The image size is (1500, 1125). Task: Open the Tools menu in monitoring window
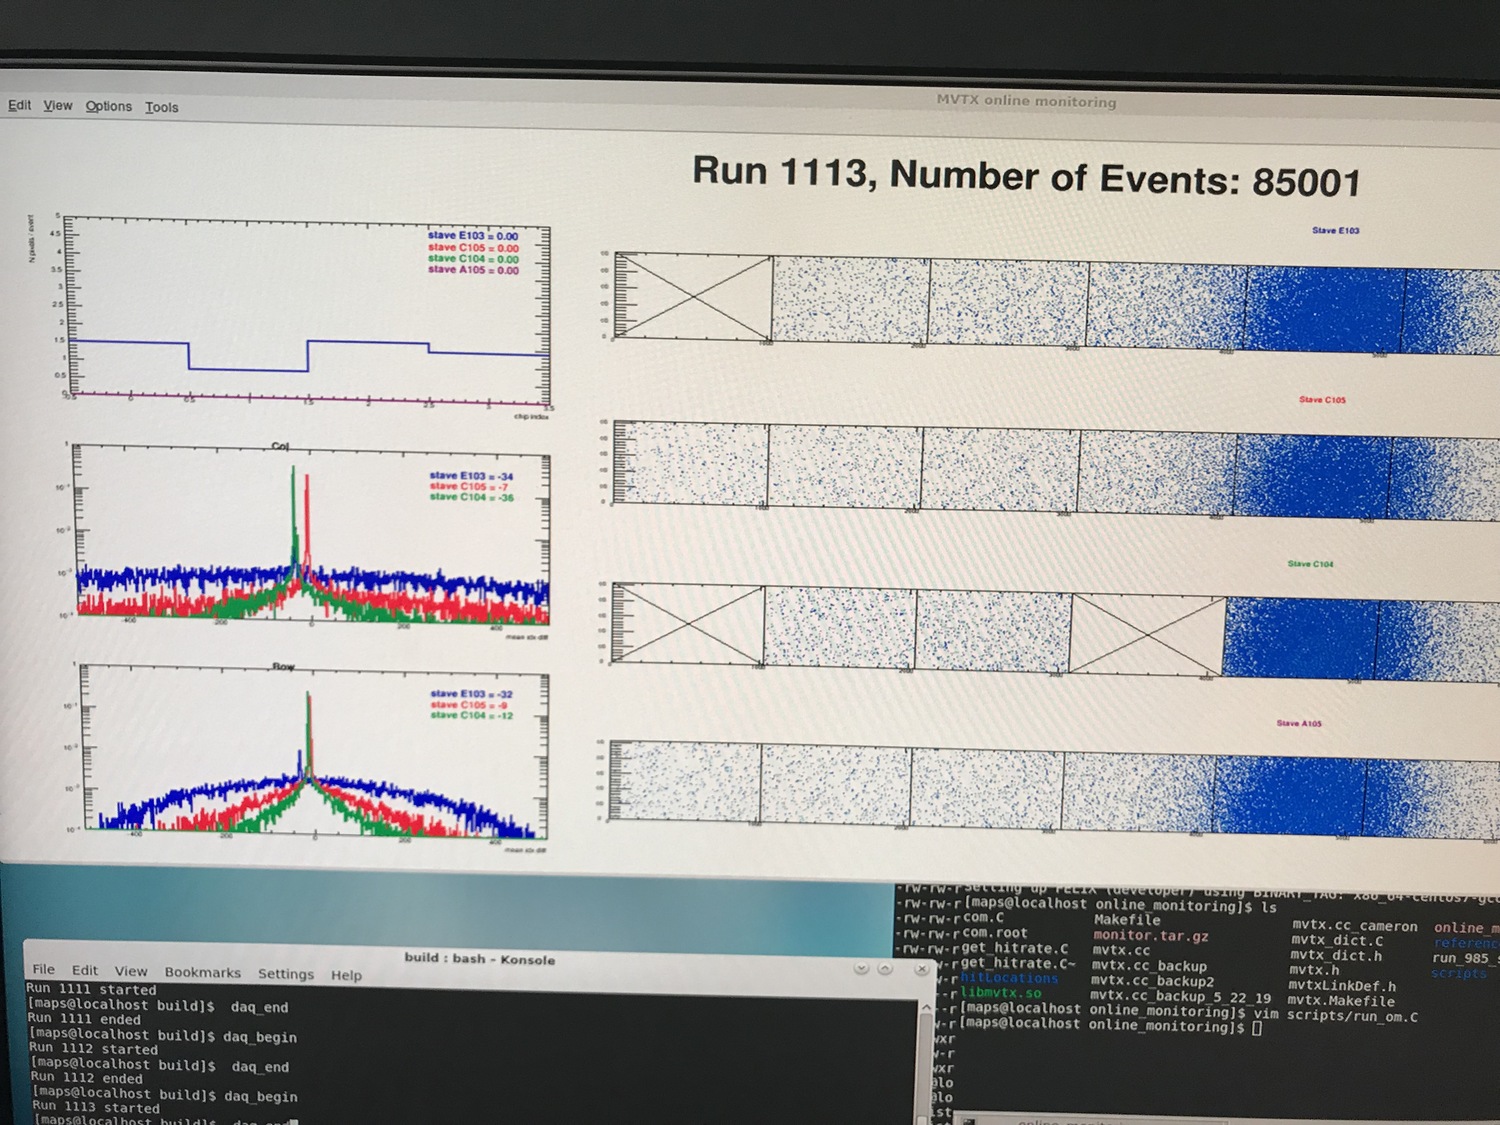(161, 107)
